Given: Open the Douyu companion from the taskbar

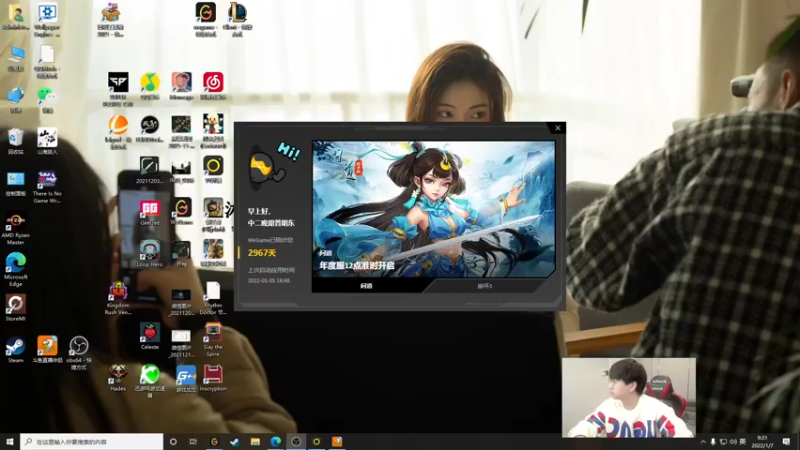Looking at the screenshot, I should click(337, 441).
